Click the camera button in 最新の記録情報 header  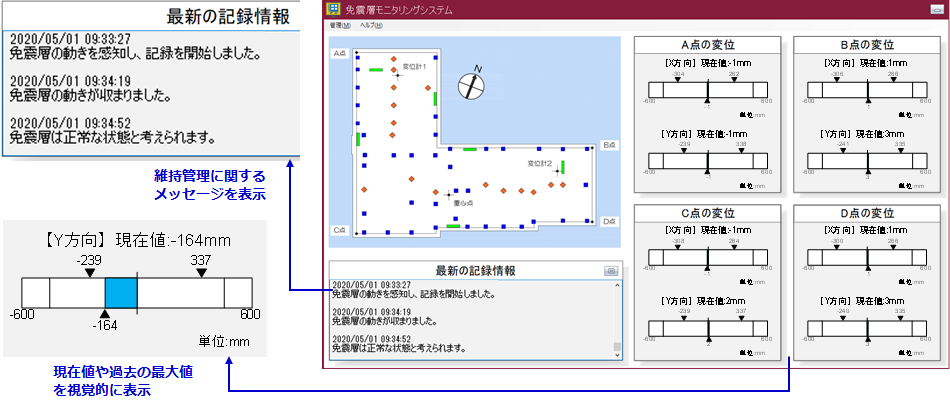click(x=610, y=270)
